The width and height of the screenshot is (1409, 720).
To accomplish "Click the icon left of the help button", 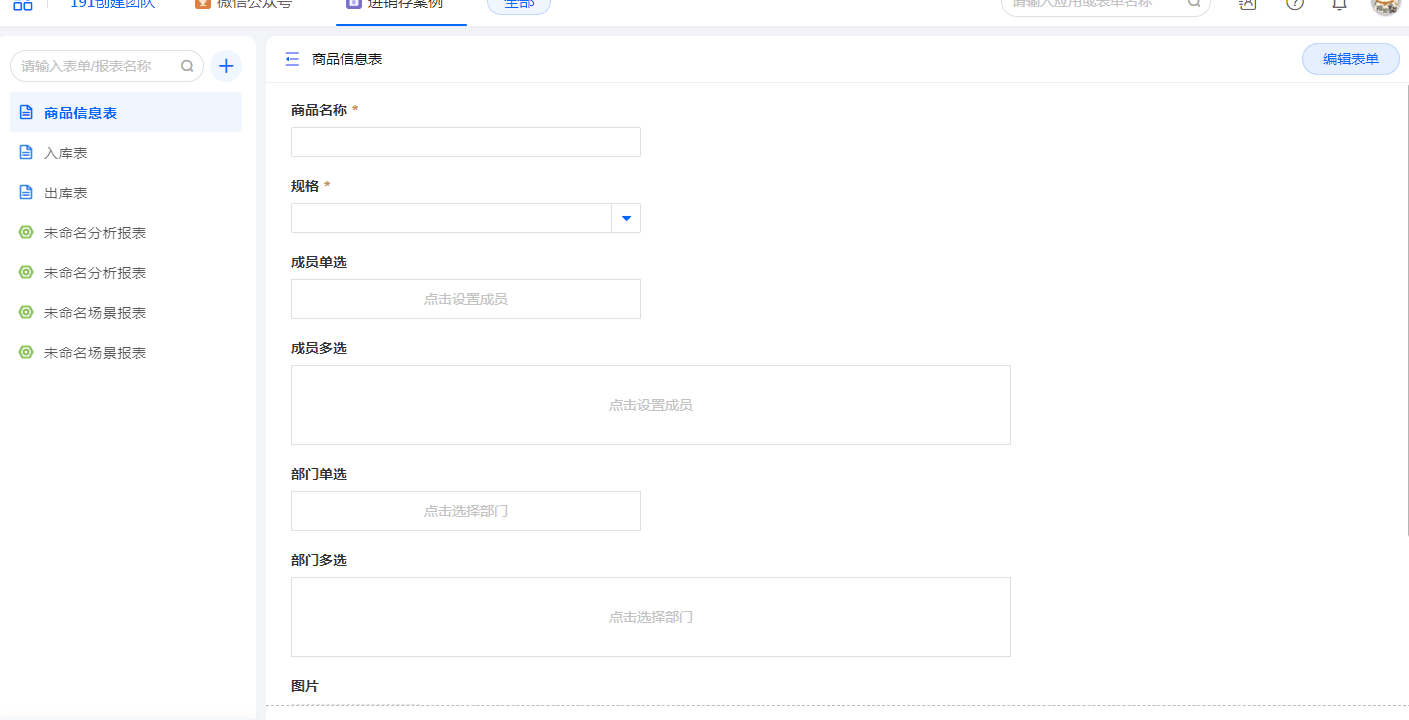I will [x=1247, y=4].
